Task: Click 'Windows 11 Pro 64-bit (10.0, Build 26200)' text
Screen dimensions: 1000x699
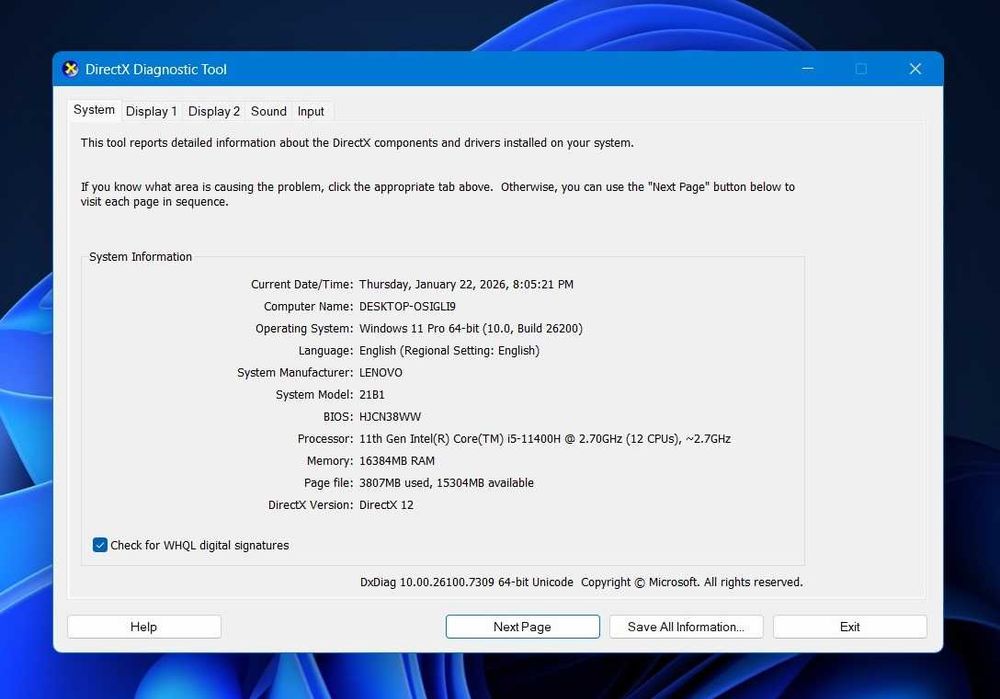Action: (x=471, y=328)
